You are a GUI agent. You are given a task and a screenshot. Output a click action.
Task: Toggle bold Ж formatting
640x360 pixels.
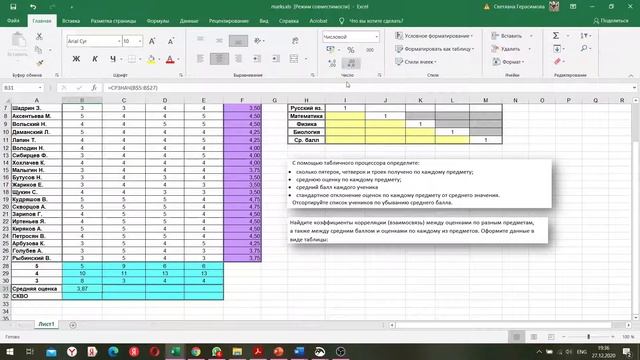coord(76,59)
